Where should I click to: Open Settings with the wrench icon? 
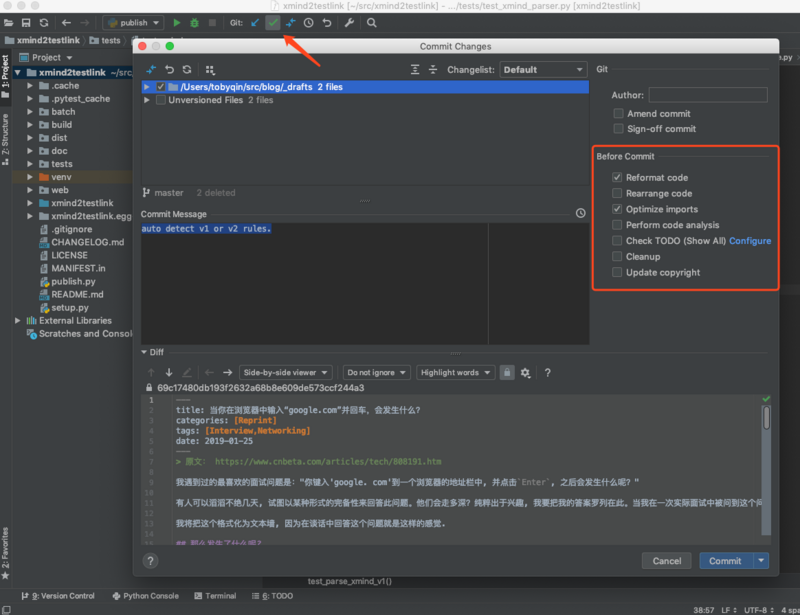349,23
